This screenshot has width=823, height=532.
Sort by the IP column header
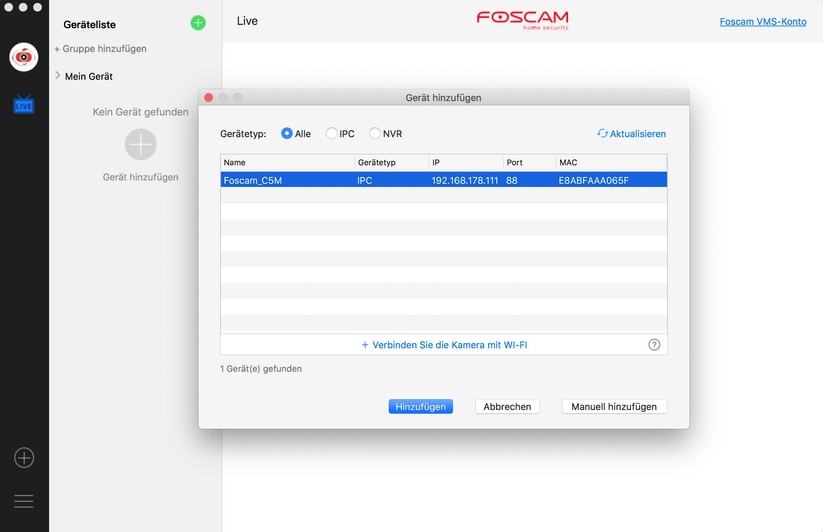point(466,163)
